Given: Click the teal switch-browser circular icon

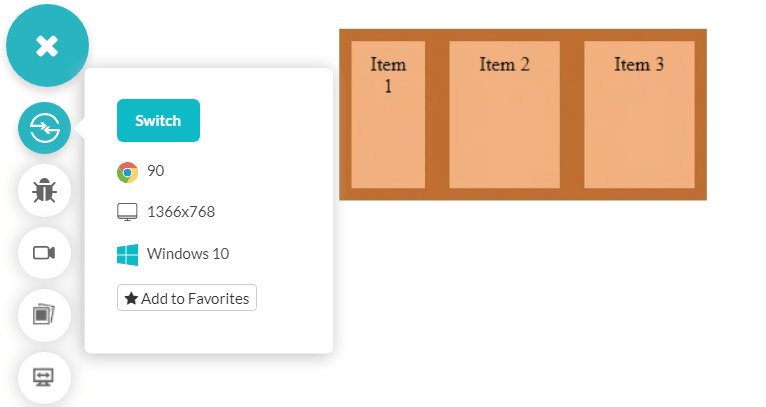Looking at the screenshot, I should point(45,128).
